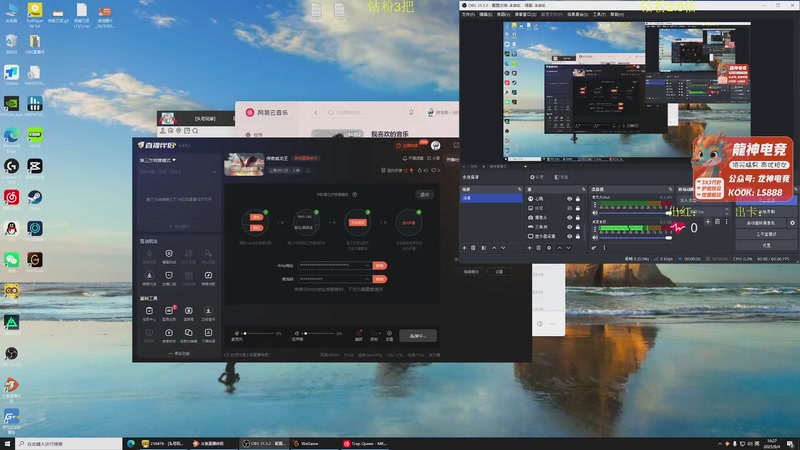
Task: Mute the top mic/Aux channel speaker icon
Action: [595, 213]
